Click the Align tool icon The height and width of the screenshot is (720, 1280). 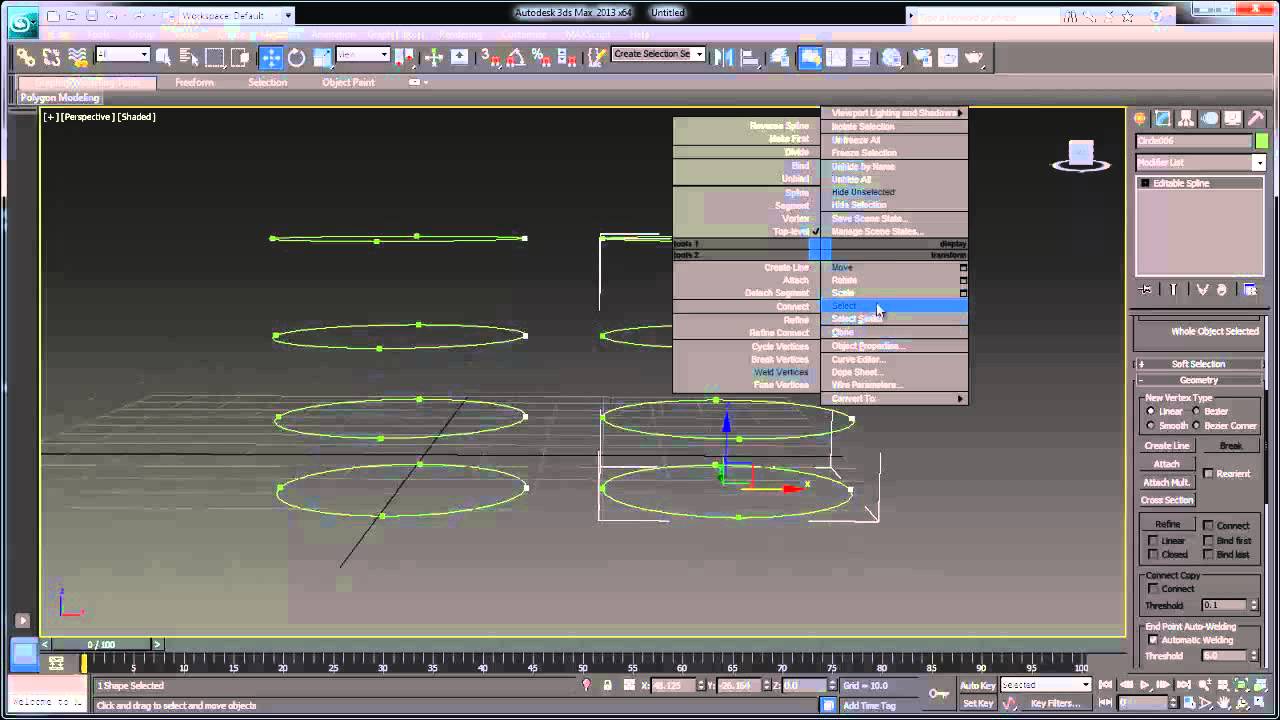click(x=749, y=58)
